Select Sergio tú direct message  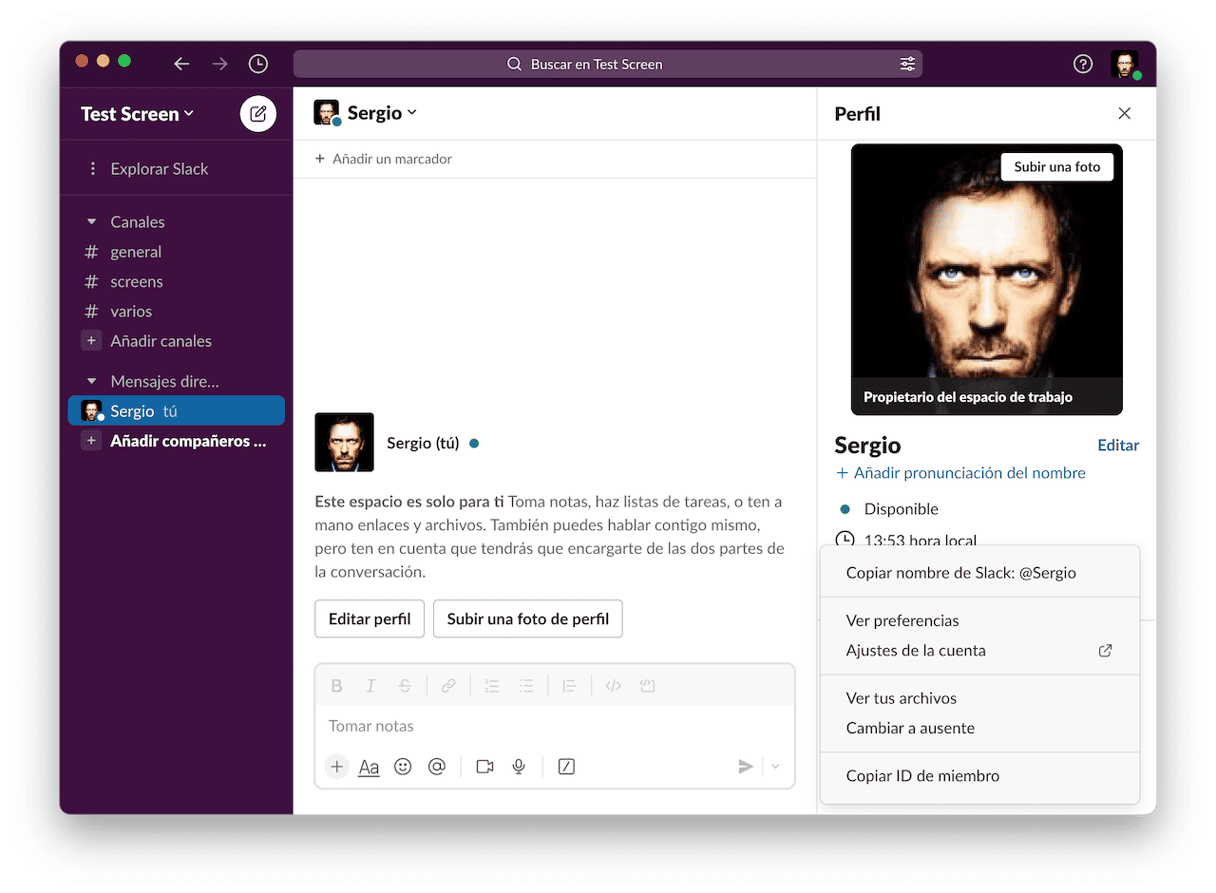(176, 411)
